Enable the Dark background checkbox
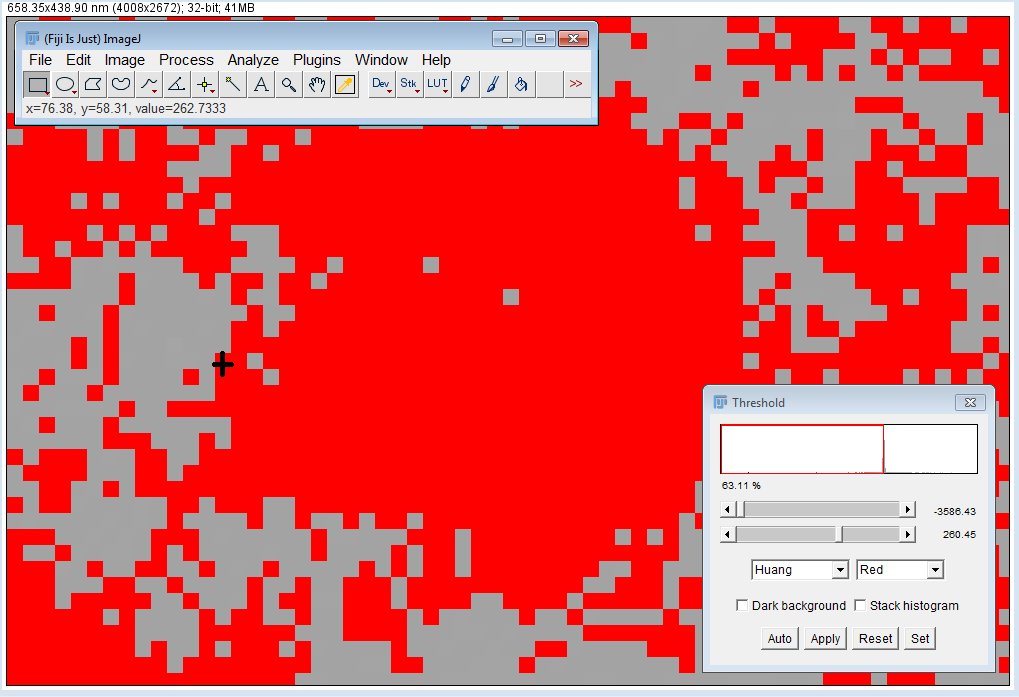This screenshot has height=697, width=1019. [x=742, y=606]
